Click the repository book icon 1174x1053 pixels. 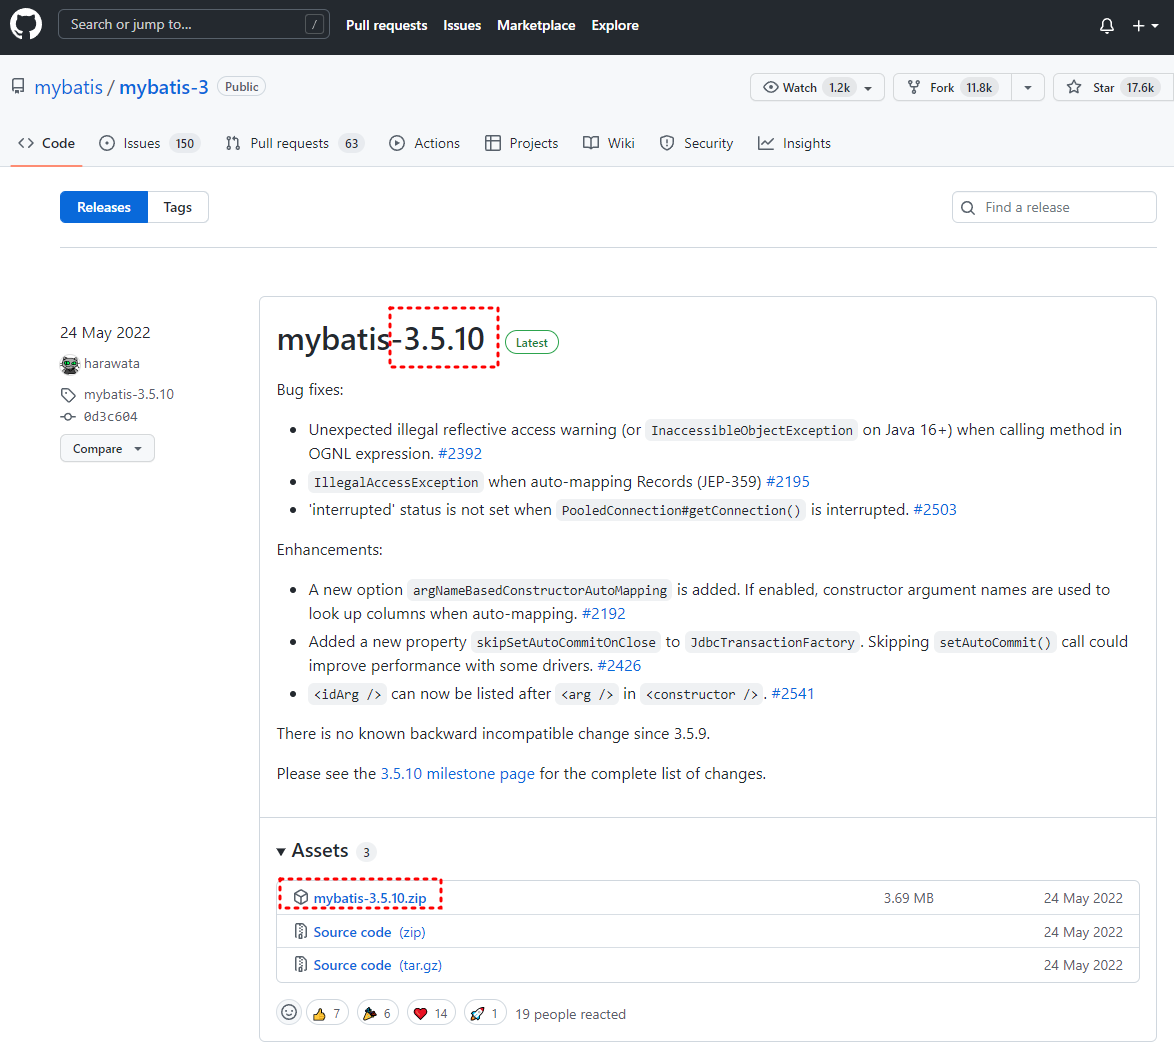click(x=18, y=86)
